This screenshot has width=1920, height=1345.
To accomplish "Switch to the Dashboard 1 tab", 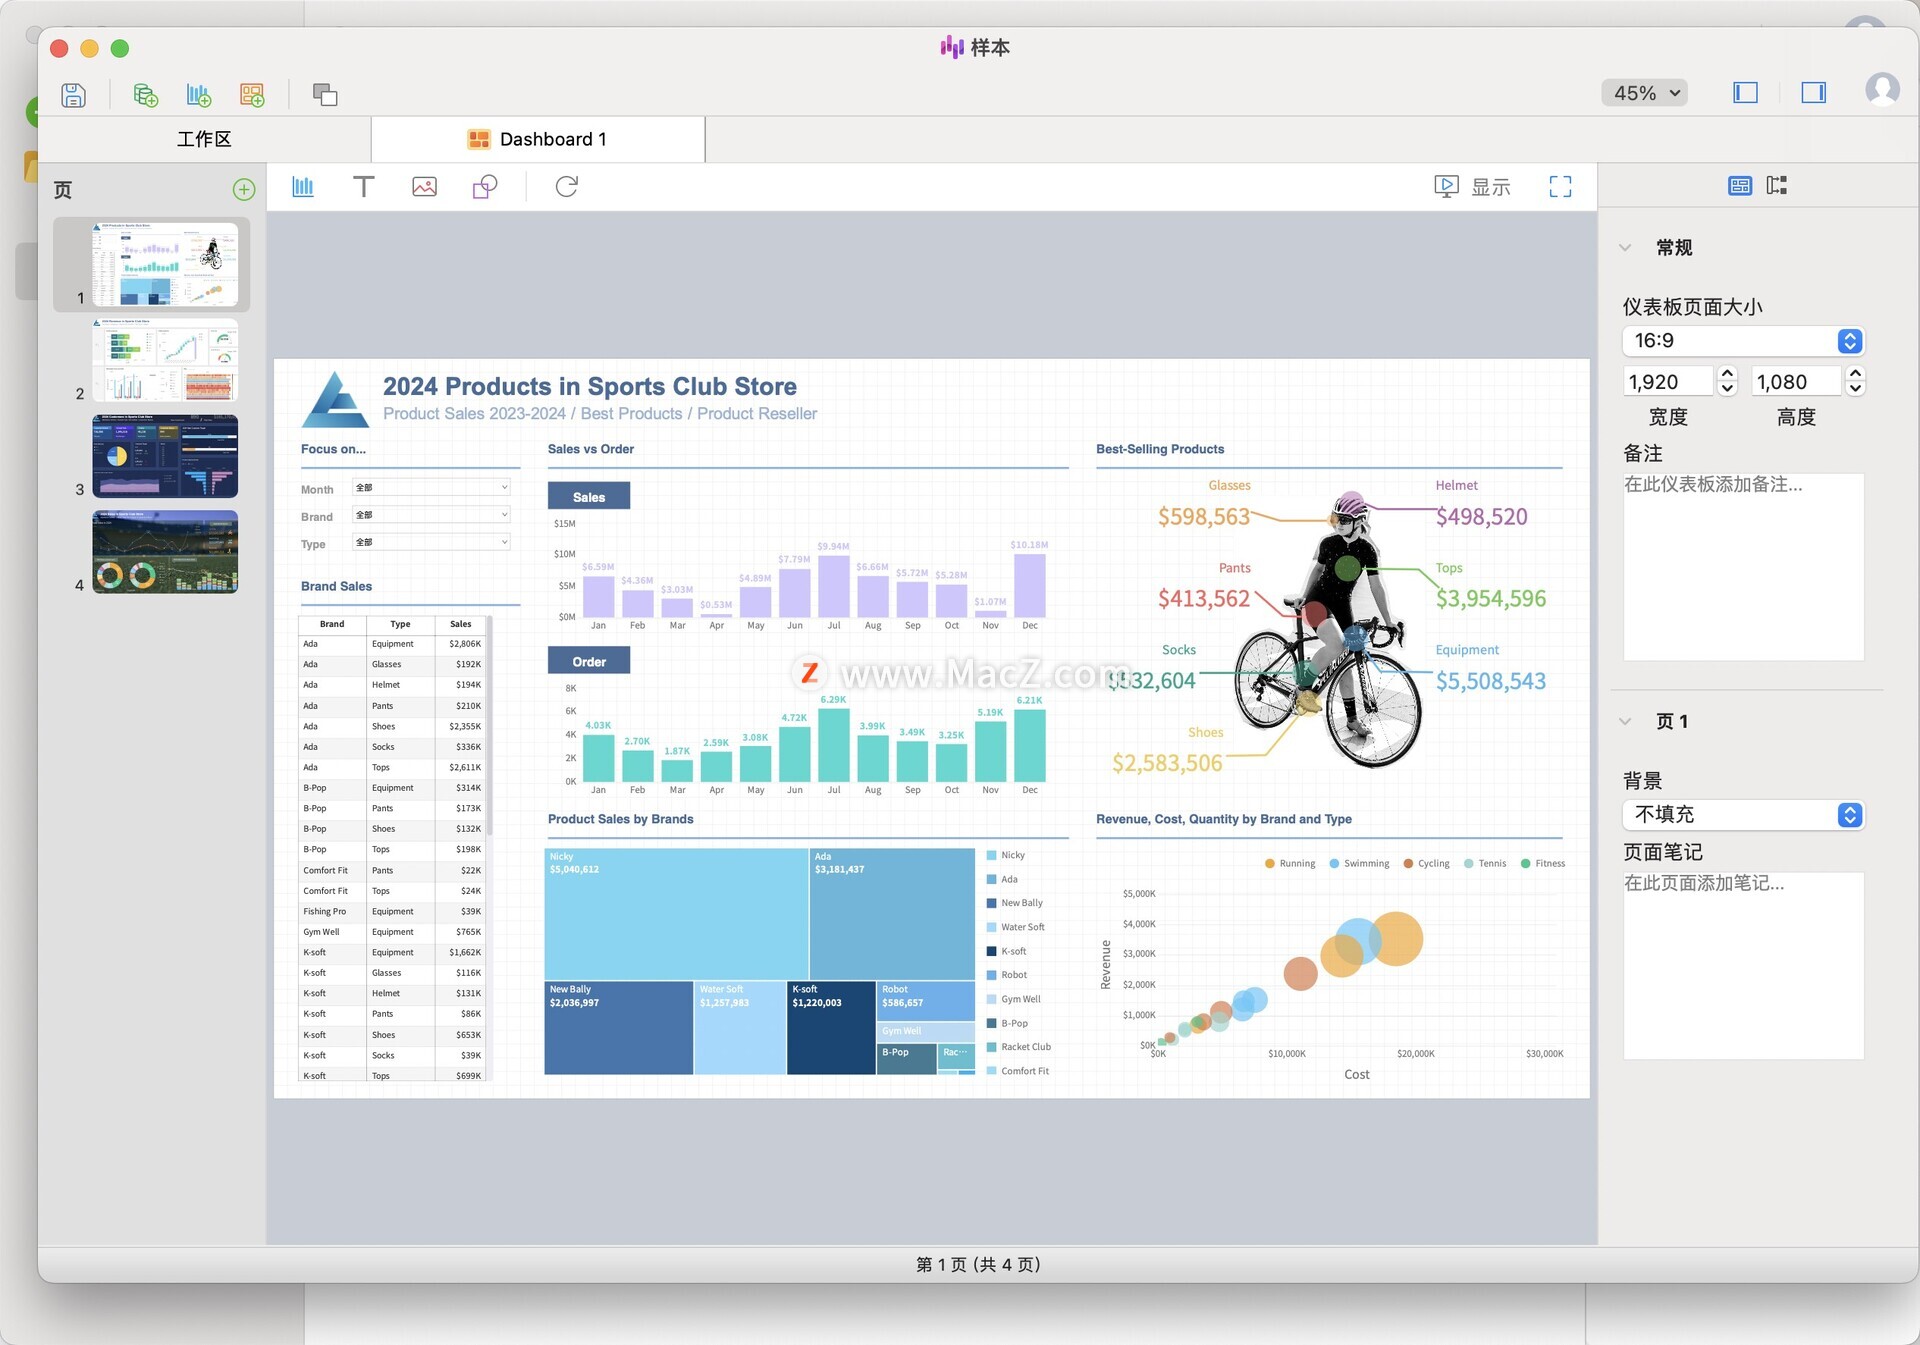I will click(x=537, y=139).
